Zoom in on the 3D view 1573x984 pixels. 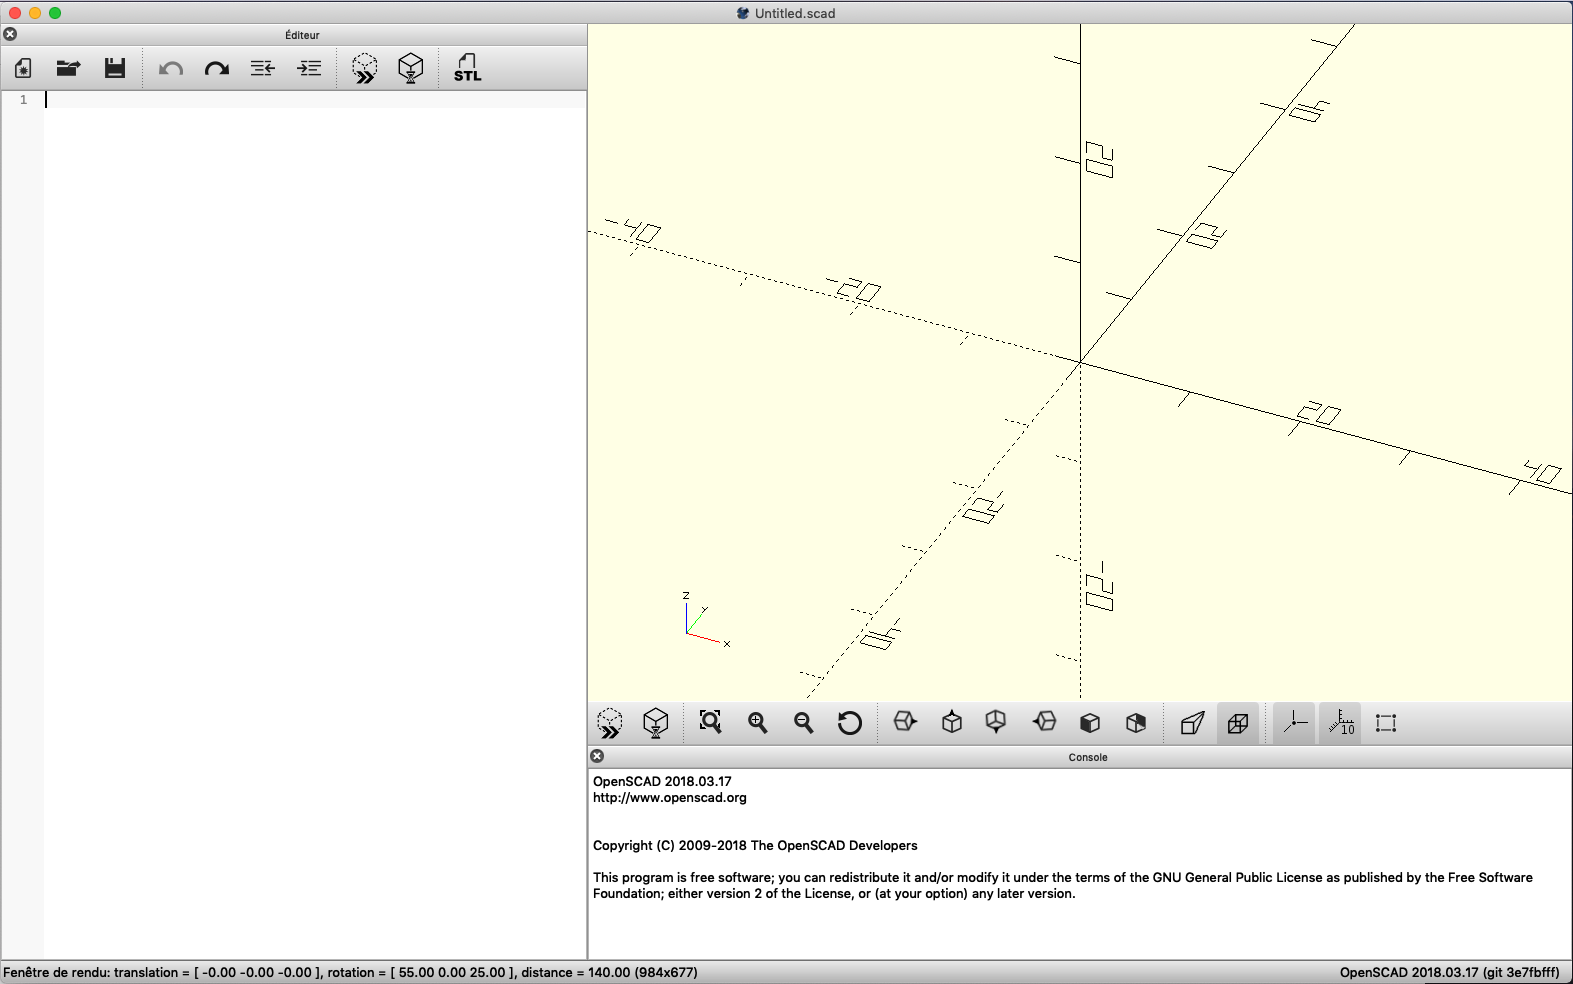coord(758,722)
